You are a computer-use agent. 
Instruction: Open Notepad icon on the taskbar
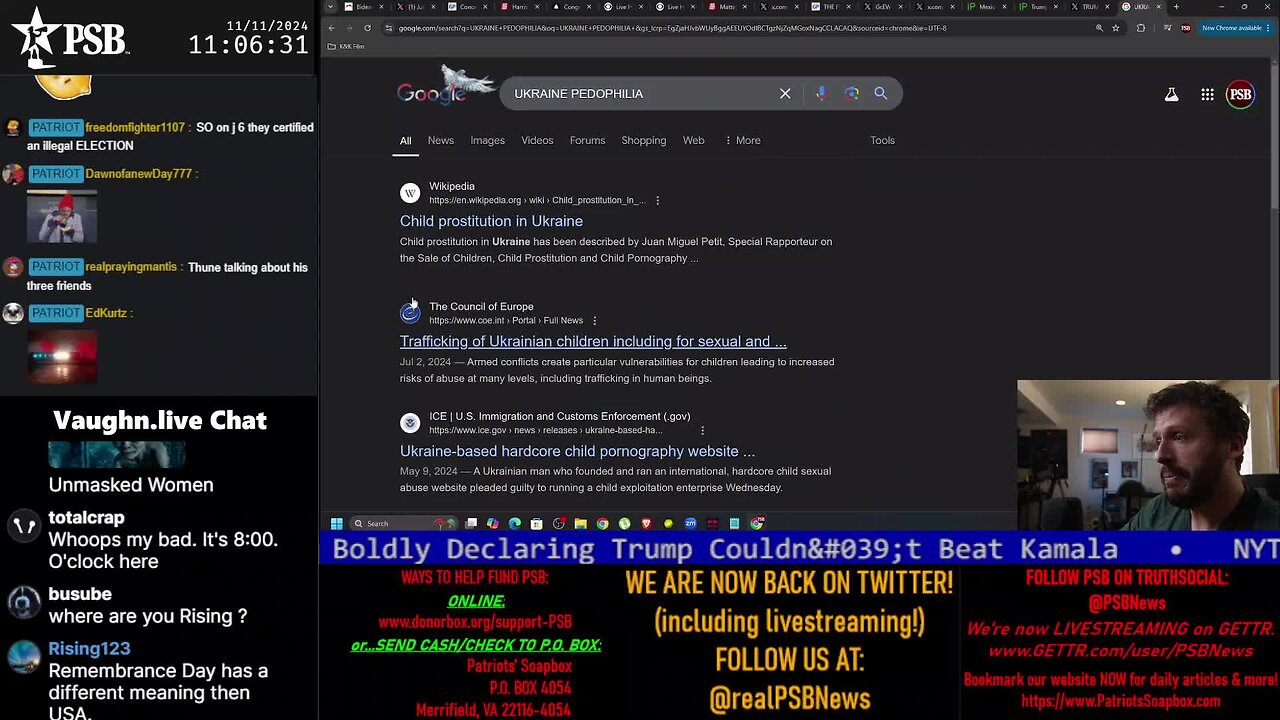734,523
